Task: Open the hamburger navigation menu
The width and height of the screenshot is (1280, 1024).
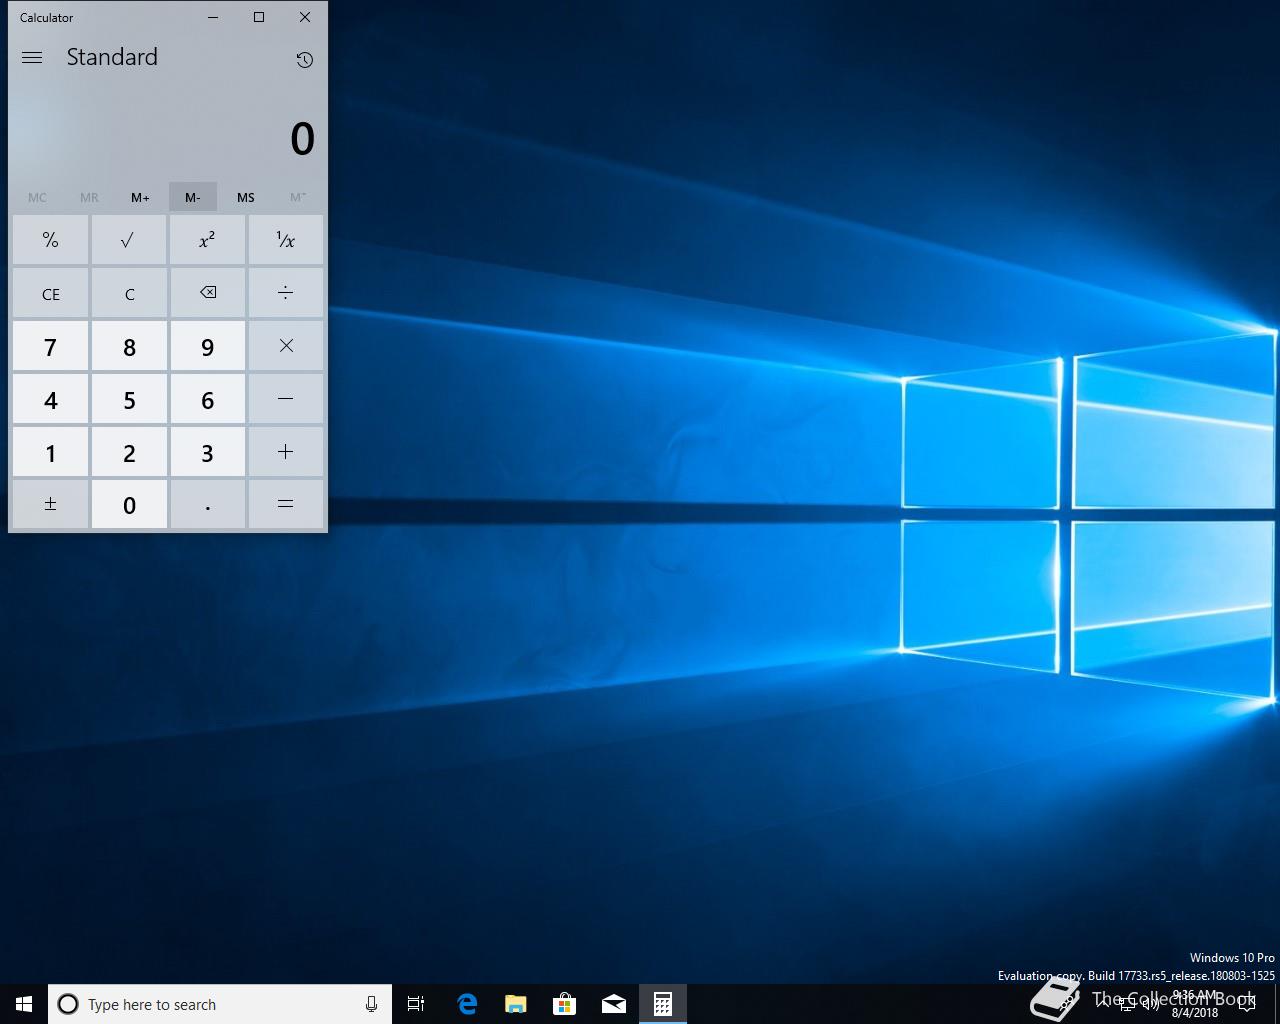Action: coord(32,58)
